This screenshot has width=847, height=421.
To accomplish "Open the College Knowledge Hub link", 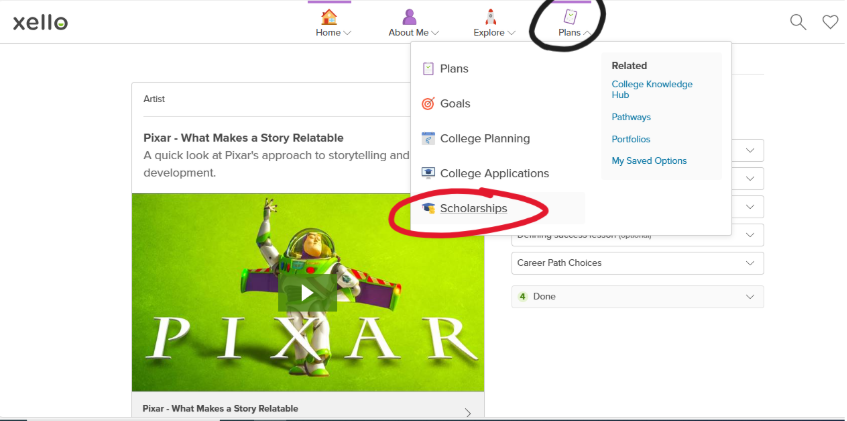I will coord(651,89).
